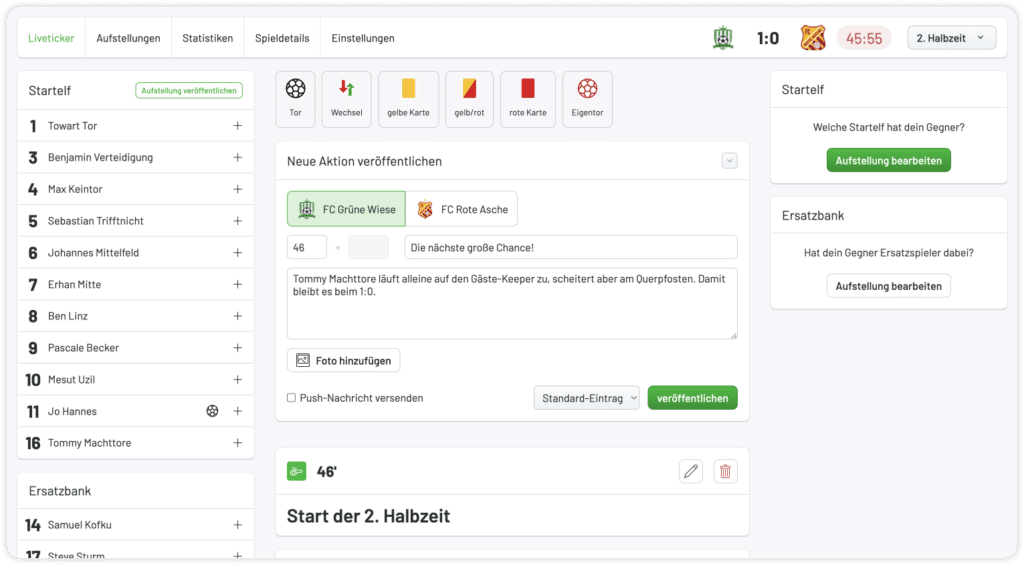Viewport: 1024px width, 565px height.
Task: Click the 1:0 score display
Action: [x=768, y=39]
